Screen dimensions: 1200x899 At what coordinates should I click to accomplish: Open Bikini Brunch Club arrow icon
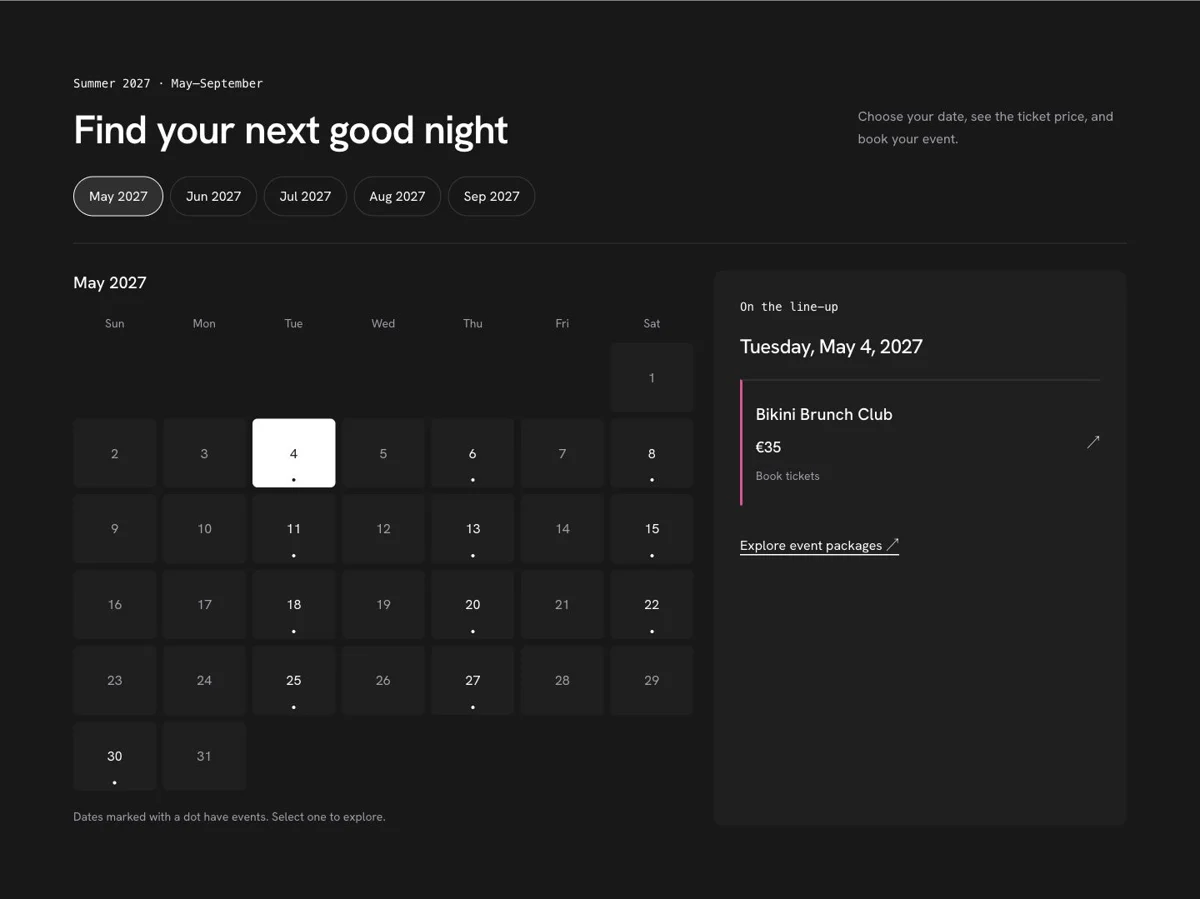click(1093, 441)
